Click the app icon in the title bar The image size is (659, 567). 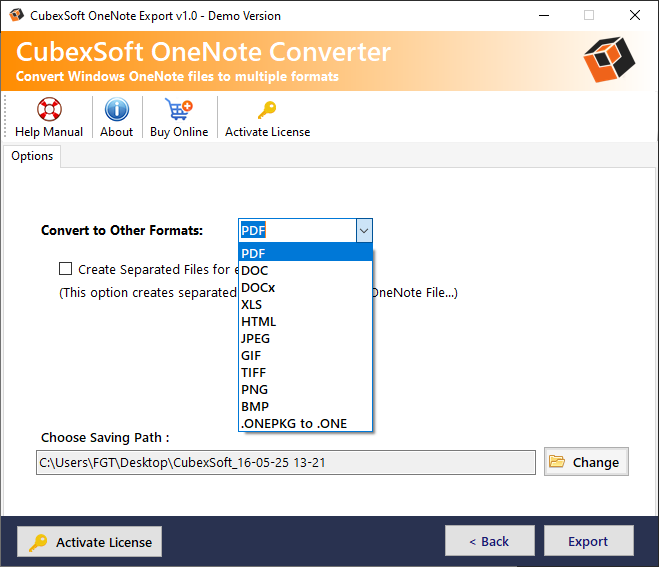[x=16, y=16]
